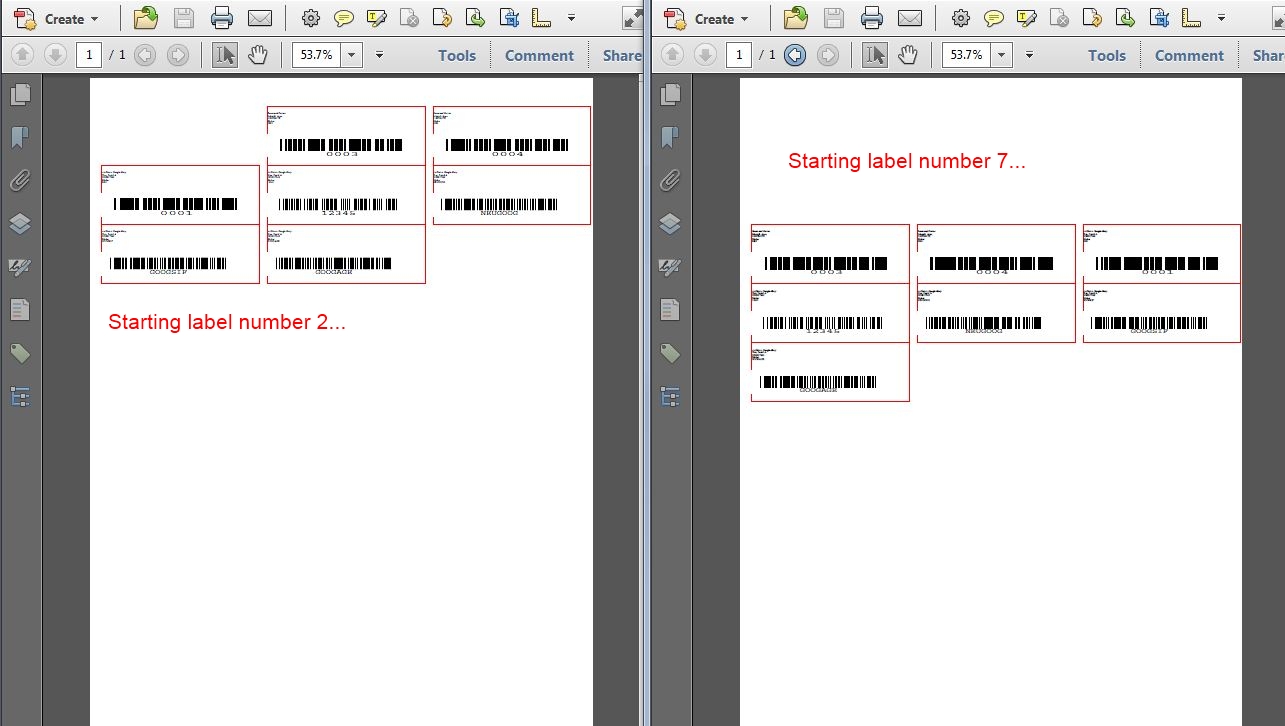
Task: Open the Bookmarks panel in left window sidebar
Action: tap(20, 138)
